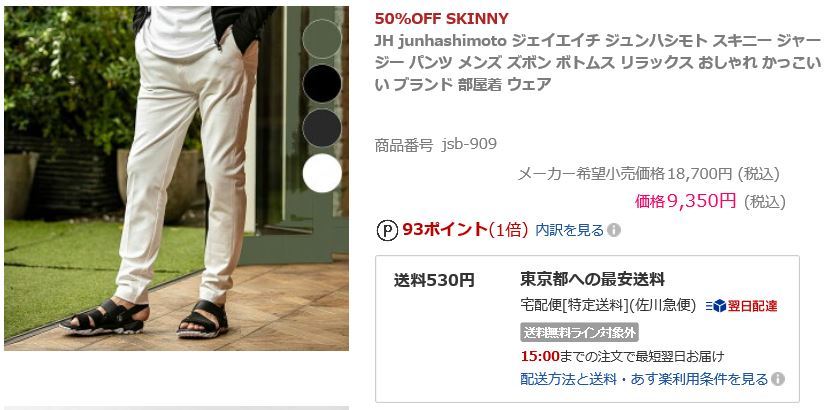This screenshot has width=838, height=410.
Task: Click the main product photo of white pants
Action: point(176,178)
